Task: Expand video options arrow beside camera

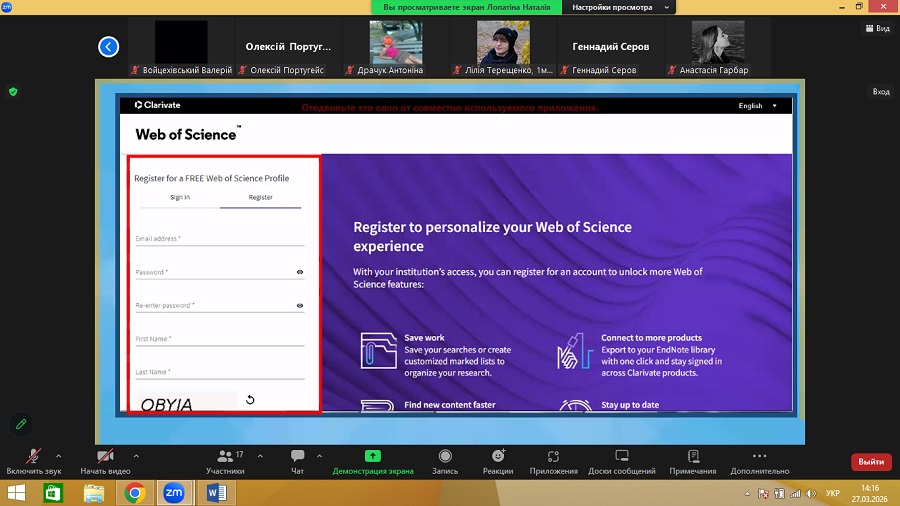Action: (136, 455)
